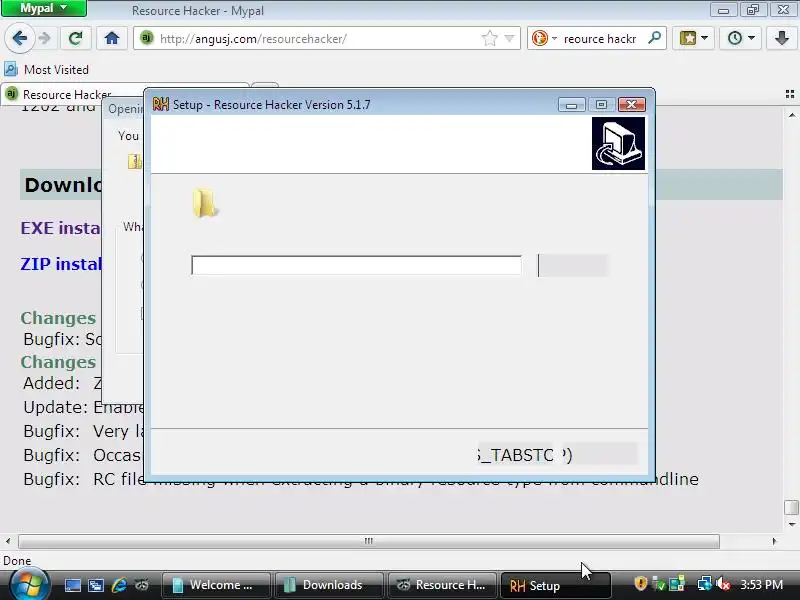Click the DuckDuckGo search engine icon
The width and height of the screenshot is (800, 600).
[539, 38]
